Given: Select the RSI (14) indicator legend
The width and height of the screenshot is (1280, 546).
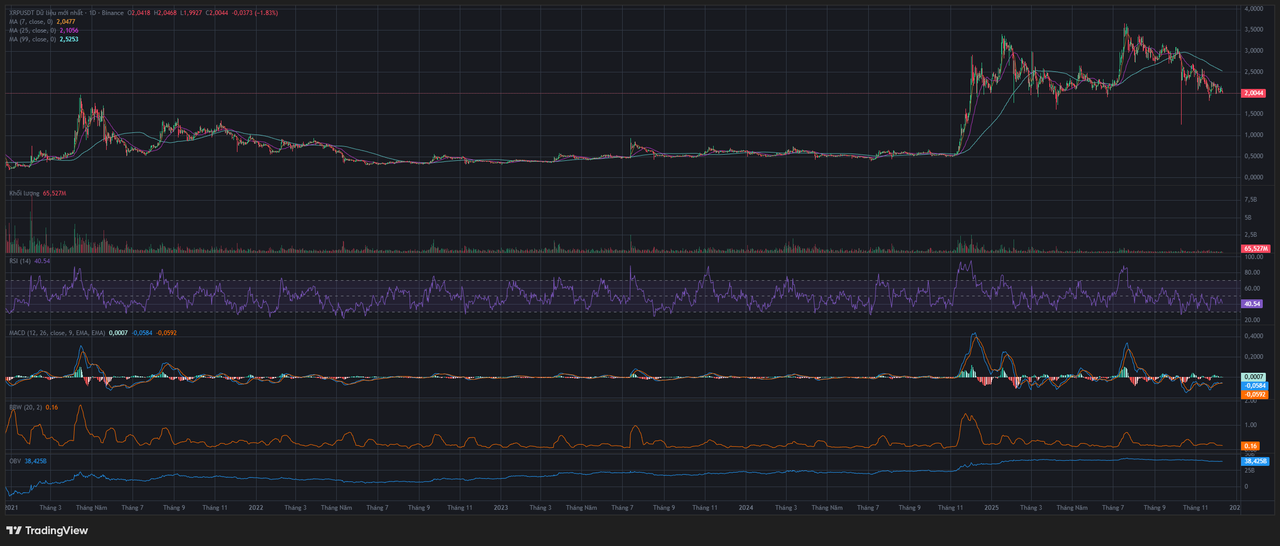Looking at the screenshot, I should click(x=20, y=261).
